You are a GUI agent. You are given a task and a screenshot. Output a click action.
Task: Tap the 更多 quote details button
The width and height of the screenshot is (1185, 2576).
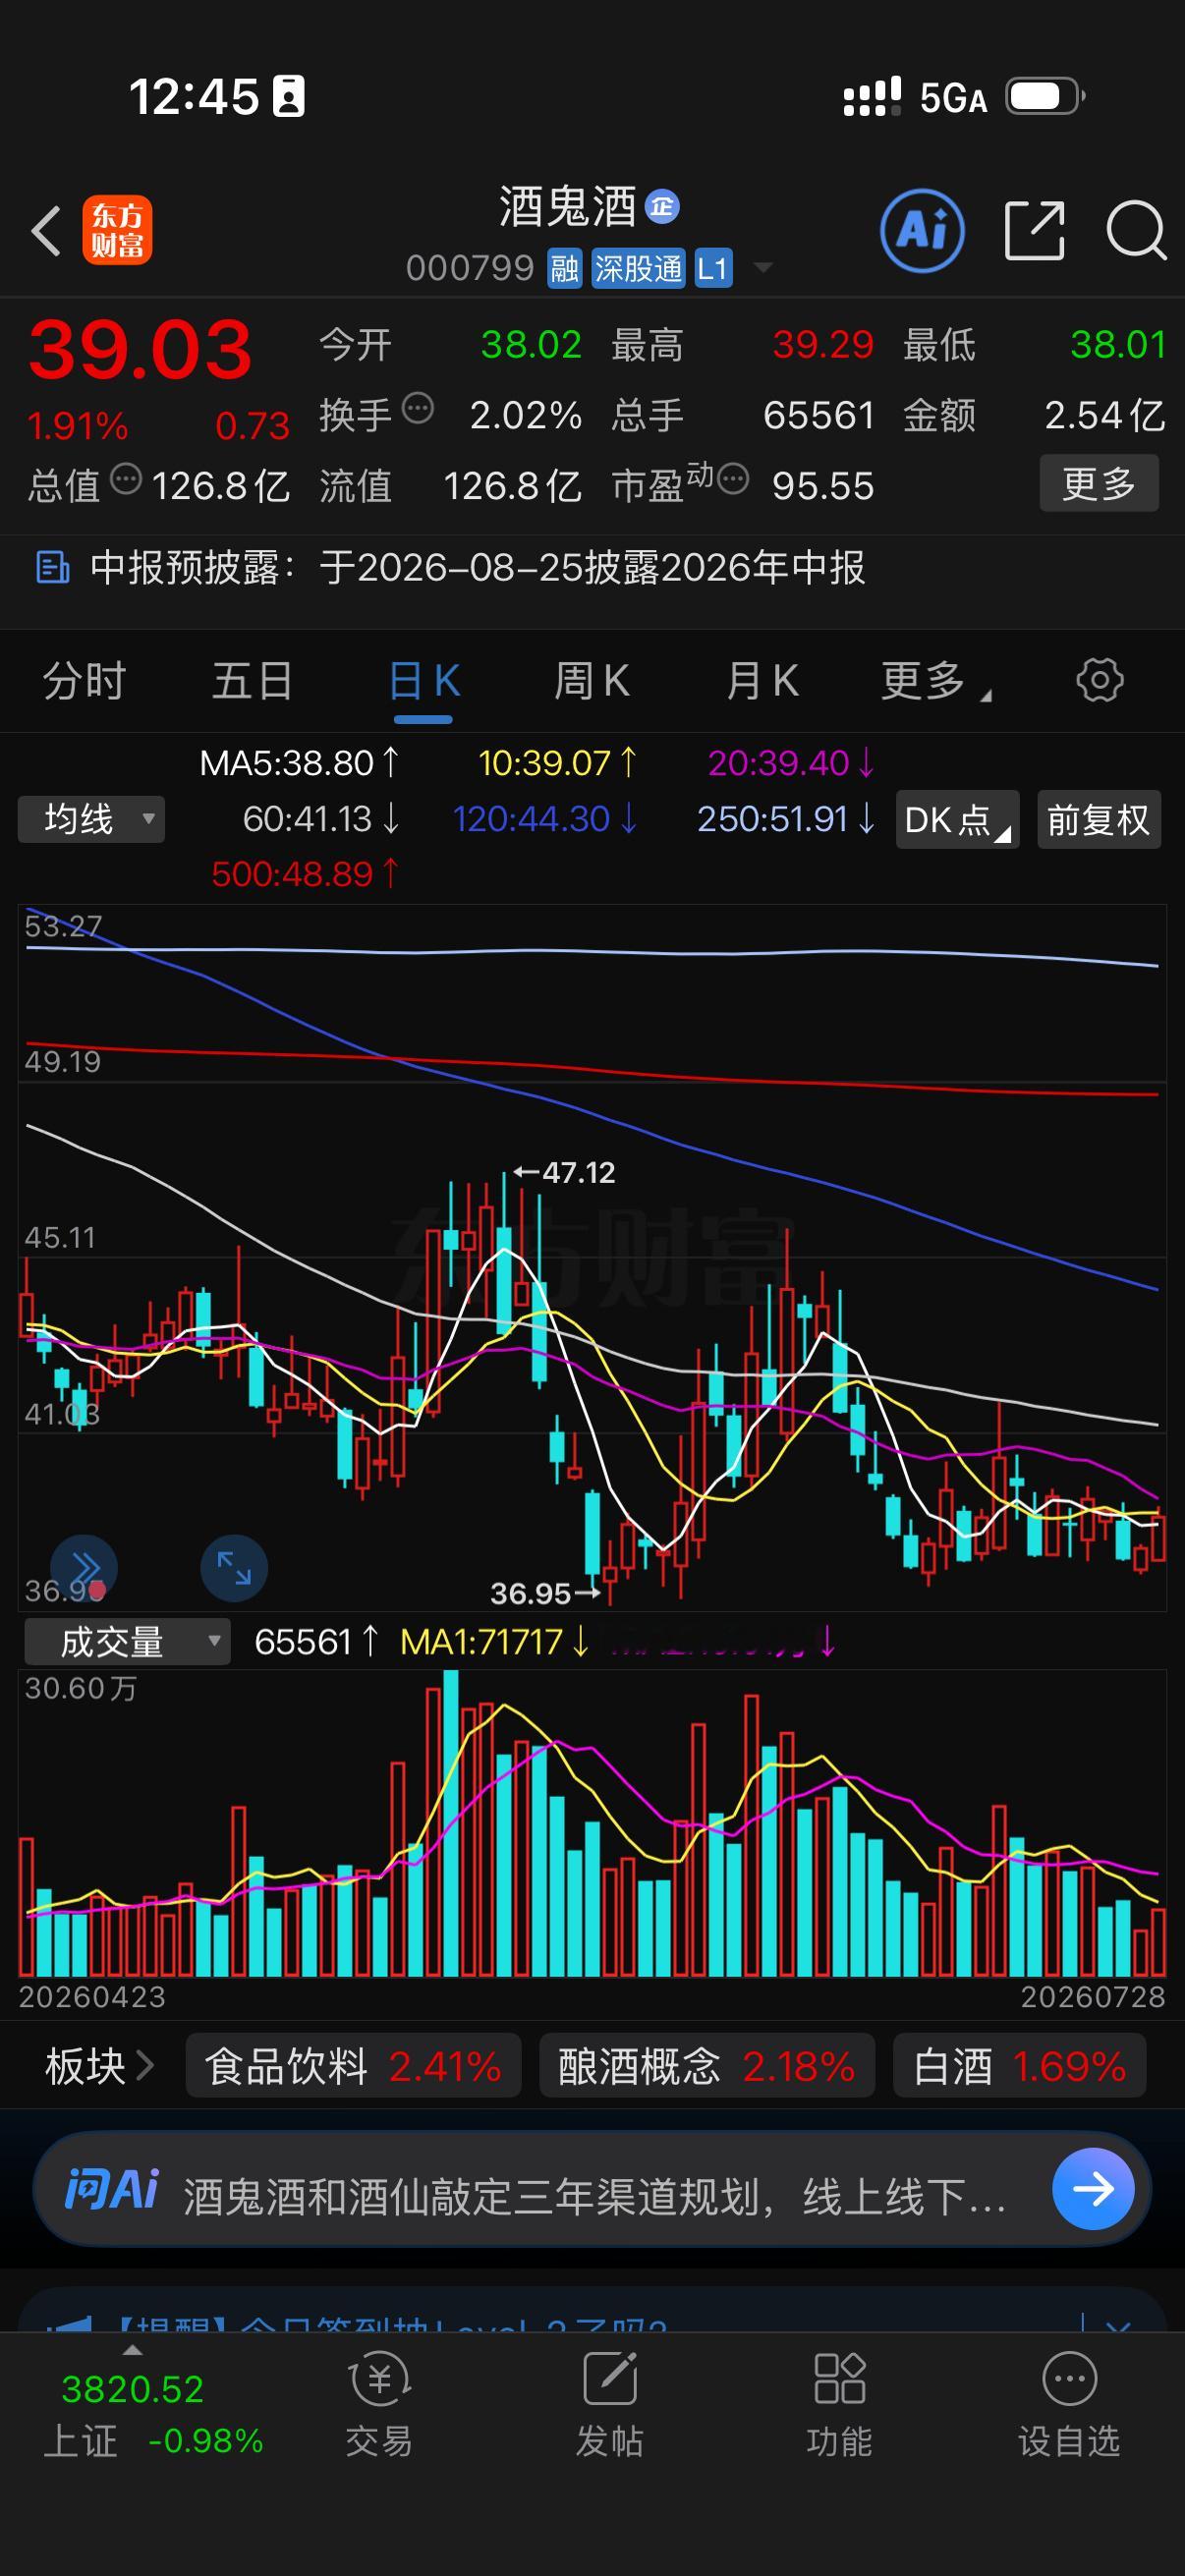click(x=1099, y=484)
